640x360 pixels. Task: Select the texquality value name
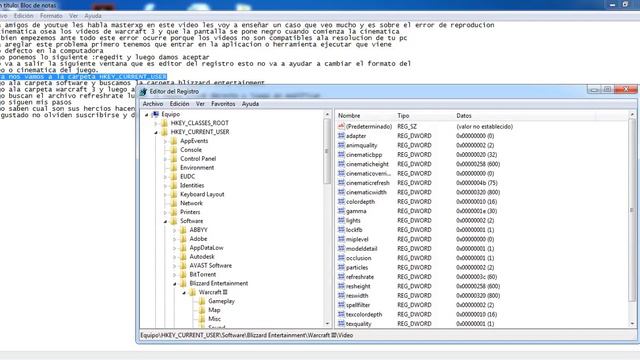coord(358,324)
